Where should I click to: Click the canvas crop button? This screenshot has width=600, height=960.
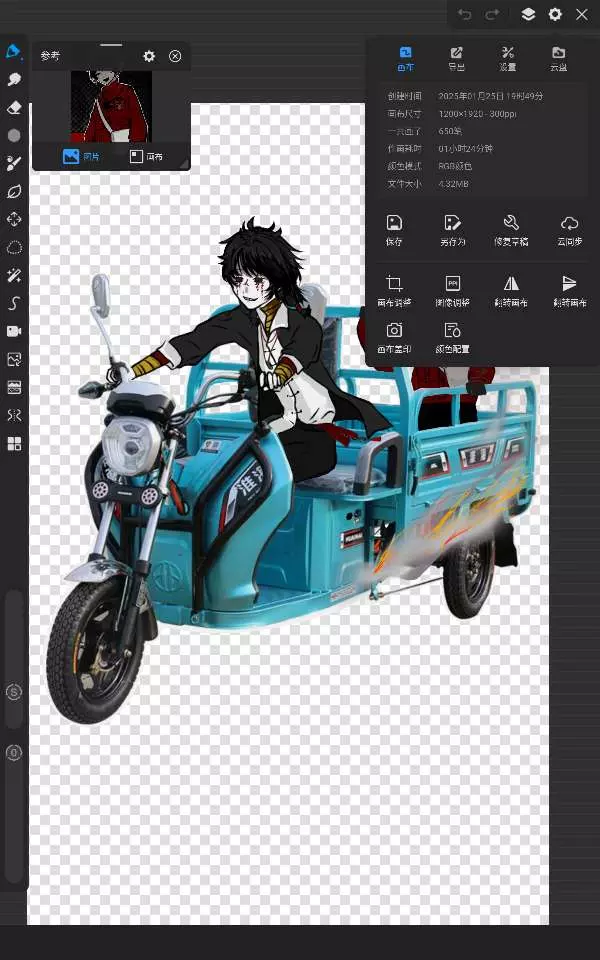tap(394, 291)
